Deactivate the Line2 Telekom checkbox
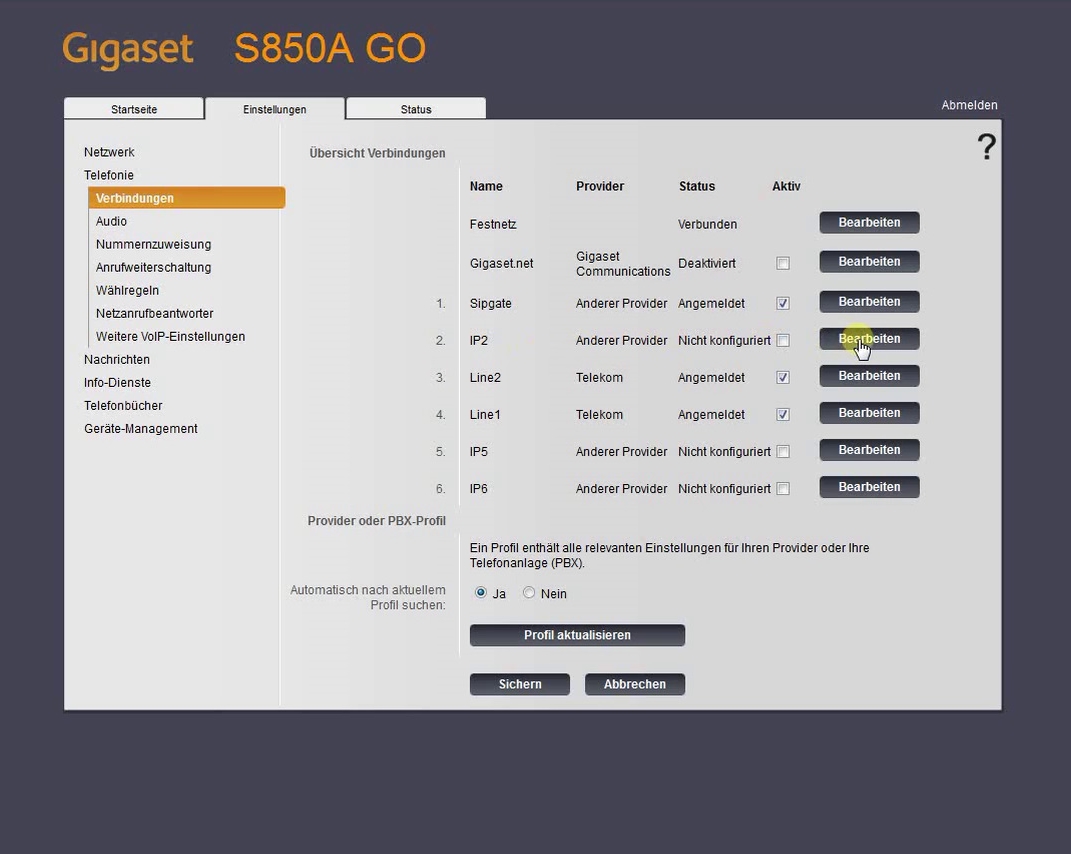Viewport: 1071px width, 854px height. point(783,377)
